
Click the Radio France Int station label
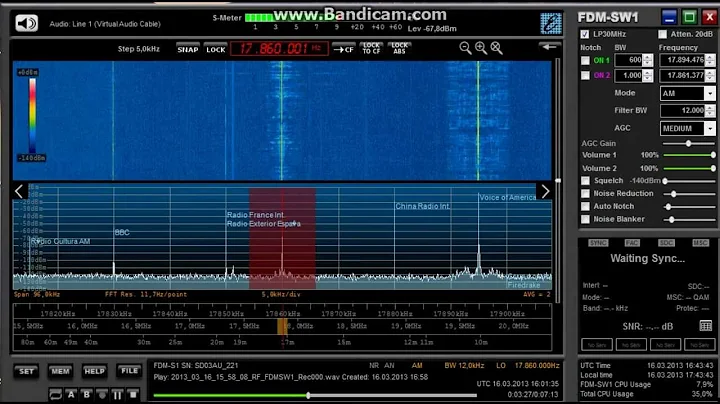[x=255, y=215]
